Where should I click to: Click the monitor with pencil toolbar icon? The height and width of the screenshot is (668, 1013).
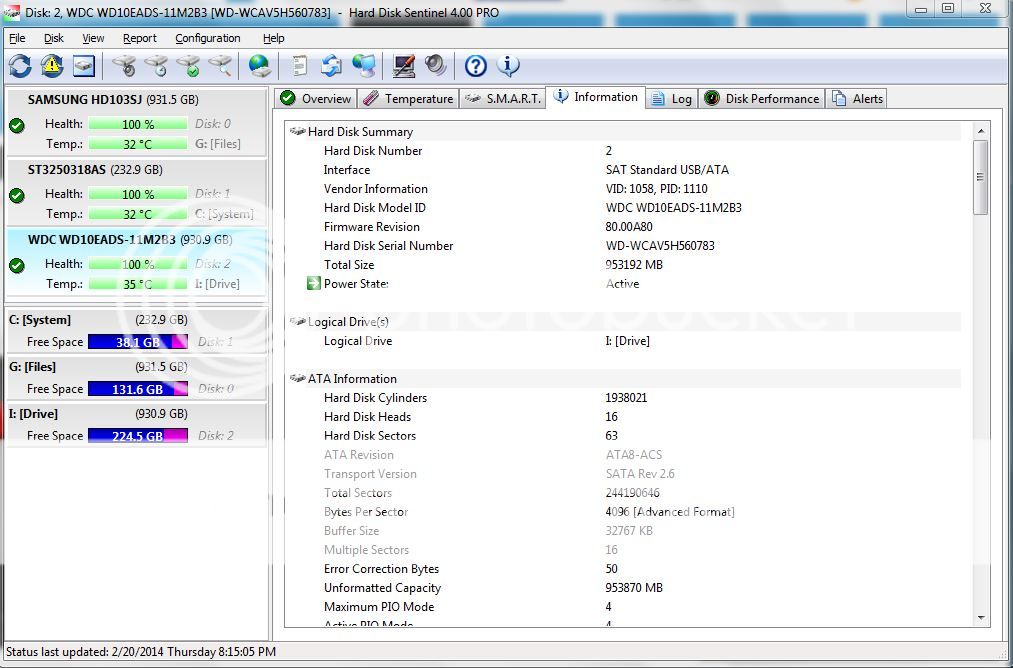click(404, 66)
